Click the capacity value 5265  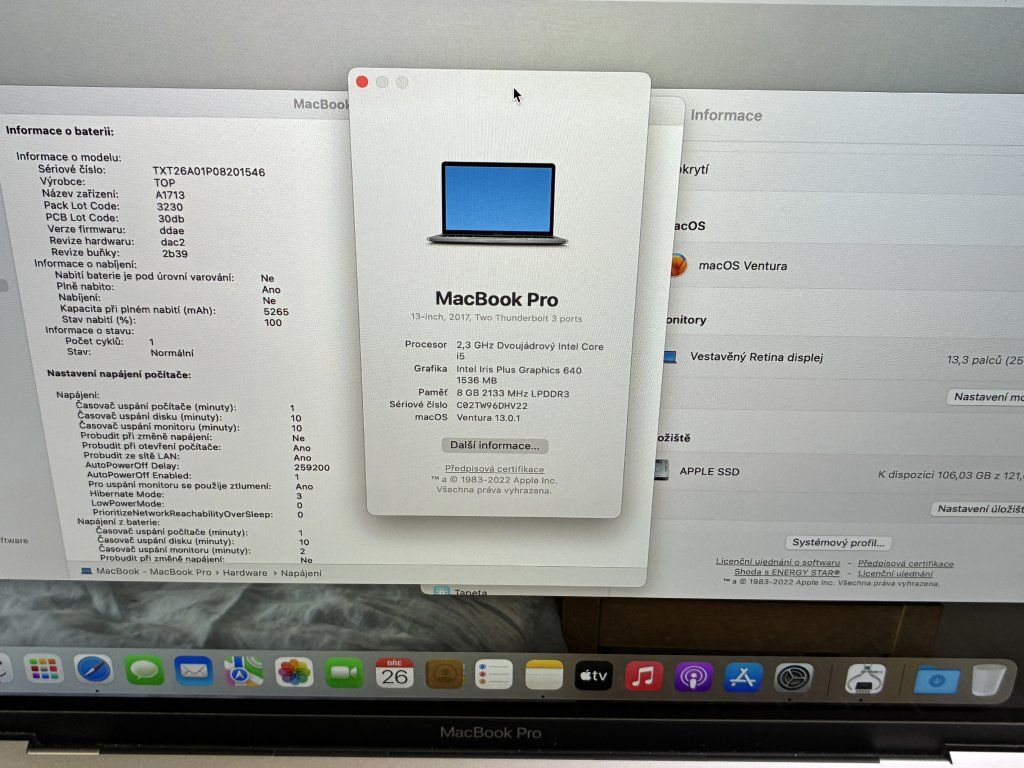click(276, 312)
